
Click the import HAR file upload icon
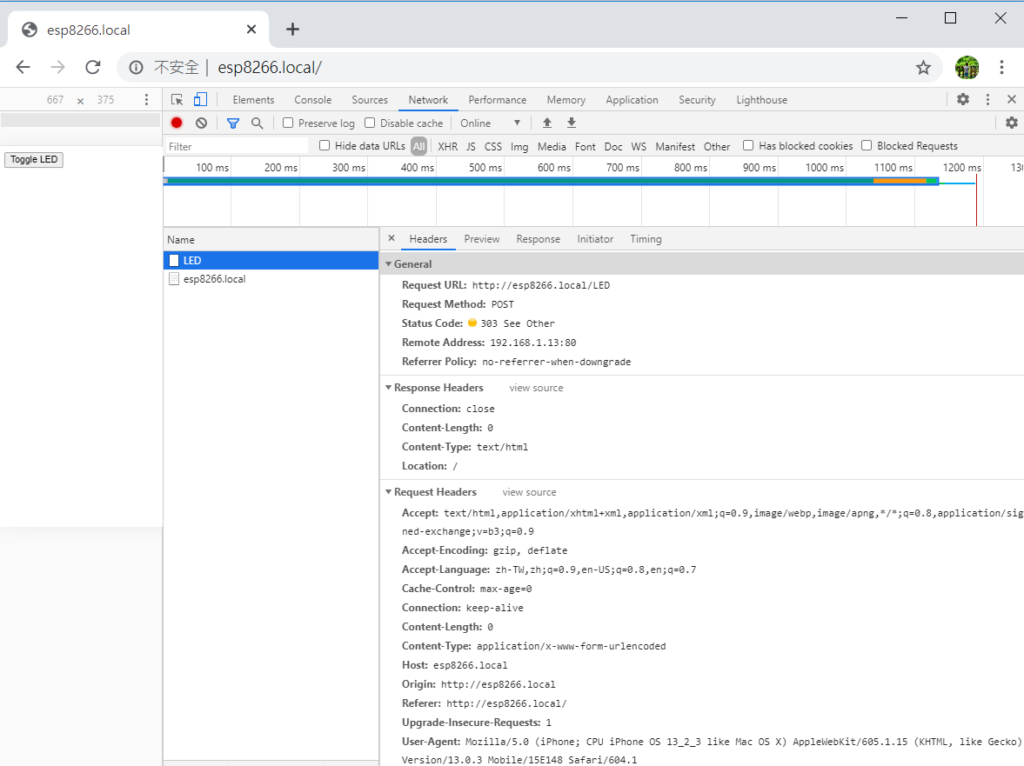547,123
